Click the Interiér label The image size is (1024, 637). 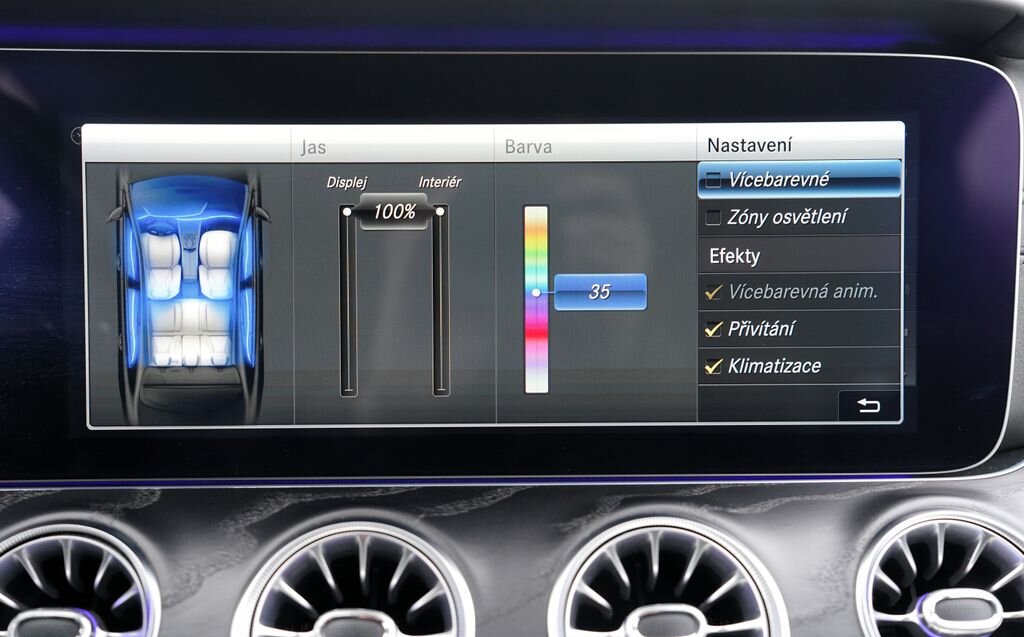coord(440,183)
